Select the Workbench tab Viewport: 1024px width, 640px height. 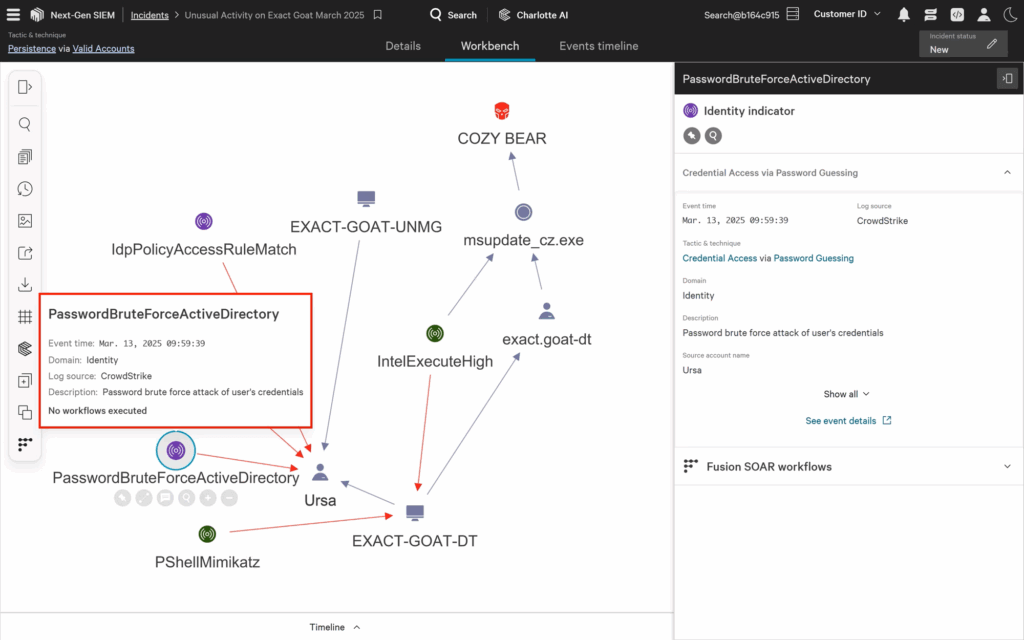coord(490,46)
